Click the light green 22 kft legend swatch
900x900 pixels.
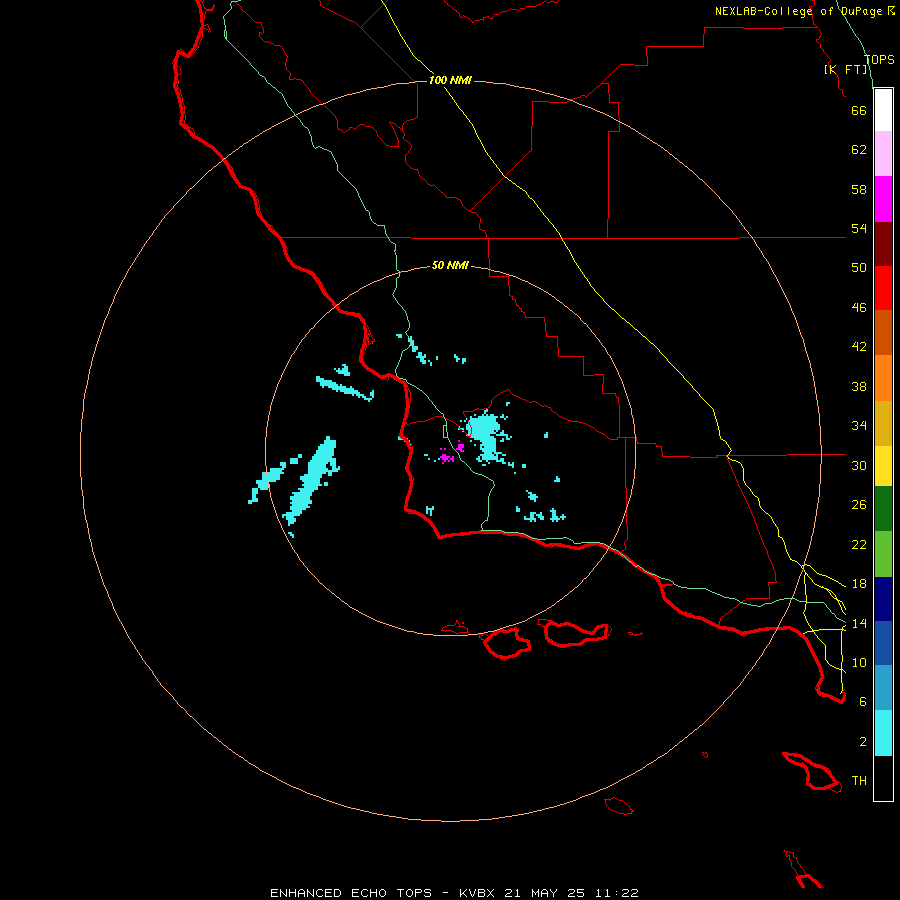click(x=883, y=554)
